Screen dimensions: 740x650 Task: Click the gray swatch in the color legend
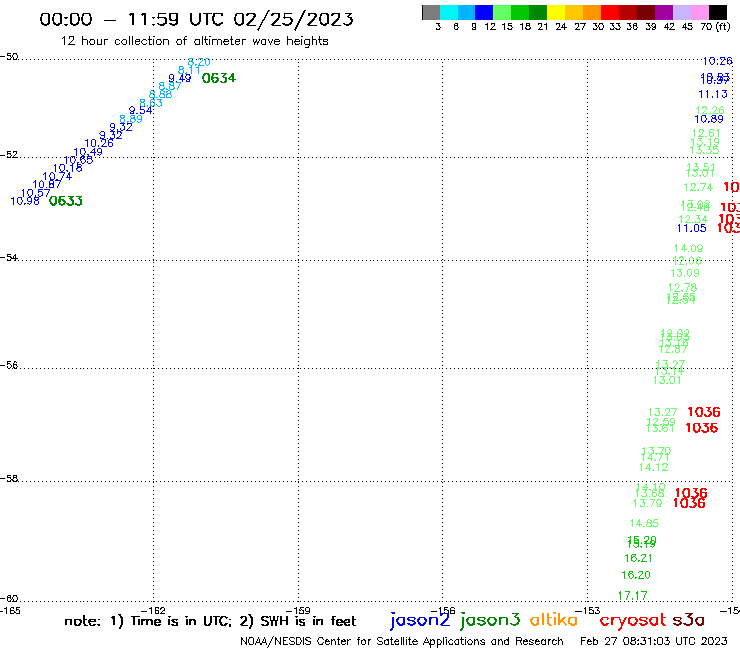point(431,12)
